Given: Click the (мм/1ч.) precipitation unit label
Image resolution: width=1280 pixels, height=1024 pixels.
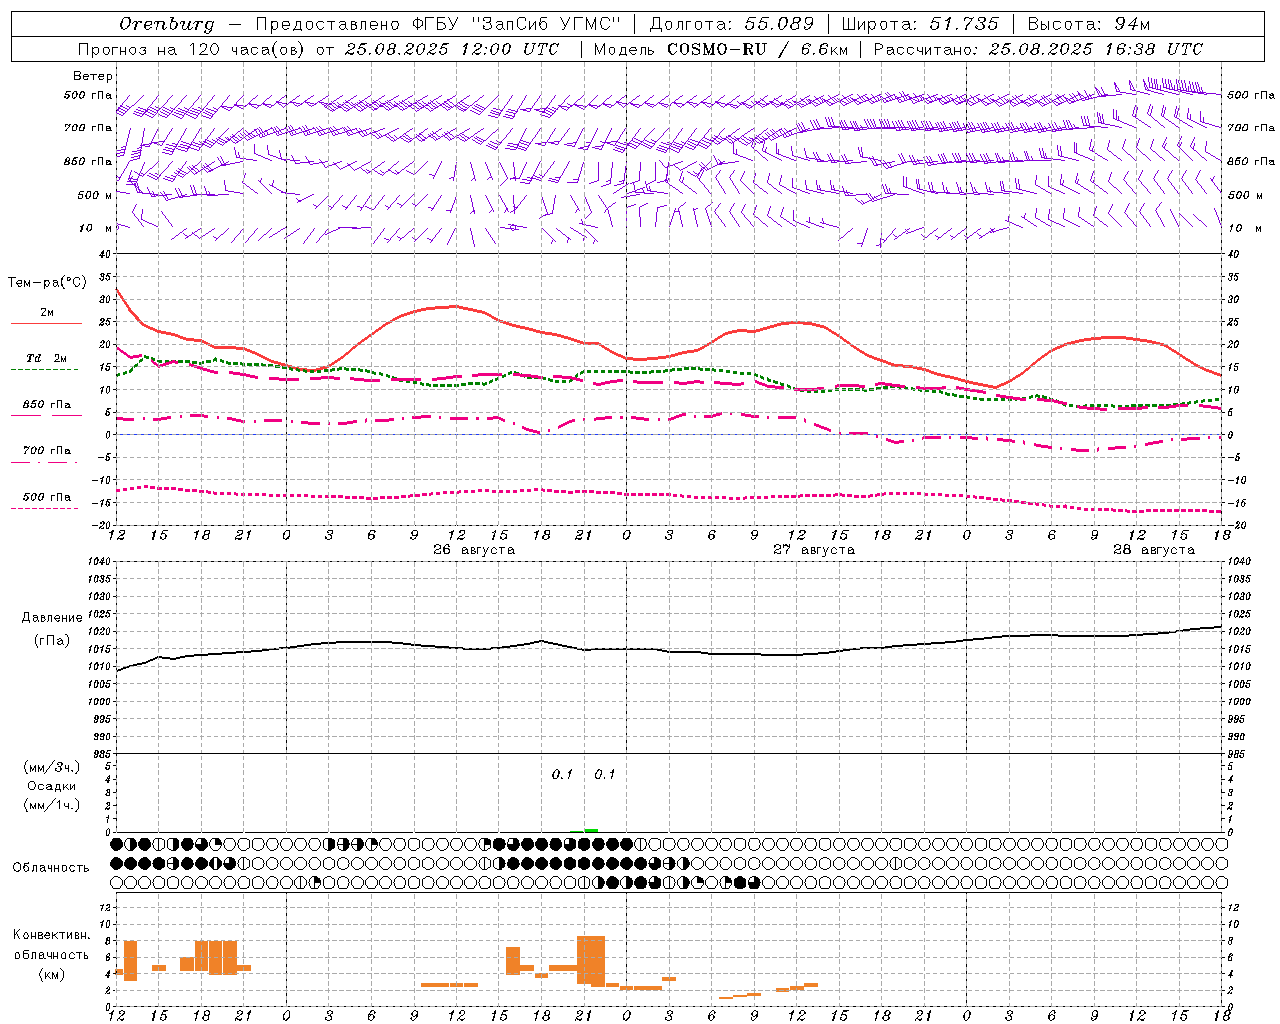Looking at the screenshot, I should pos(52,805).
